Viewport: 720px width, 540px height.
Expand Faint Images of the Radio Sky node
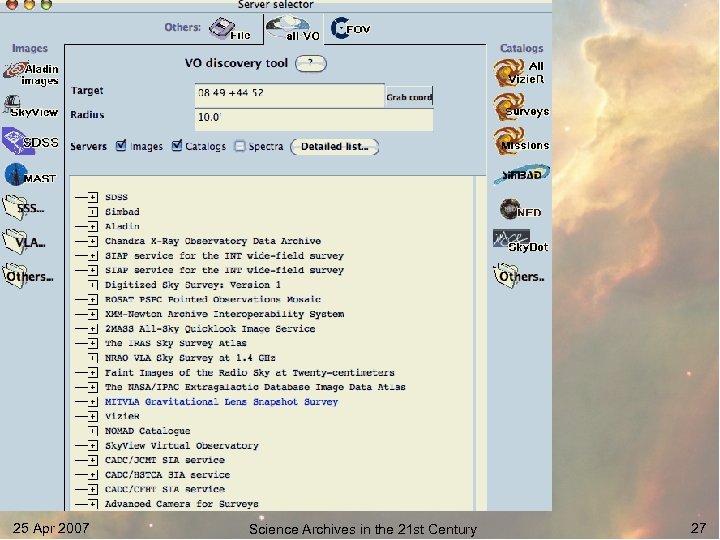pos(93,373)
